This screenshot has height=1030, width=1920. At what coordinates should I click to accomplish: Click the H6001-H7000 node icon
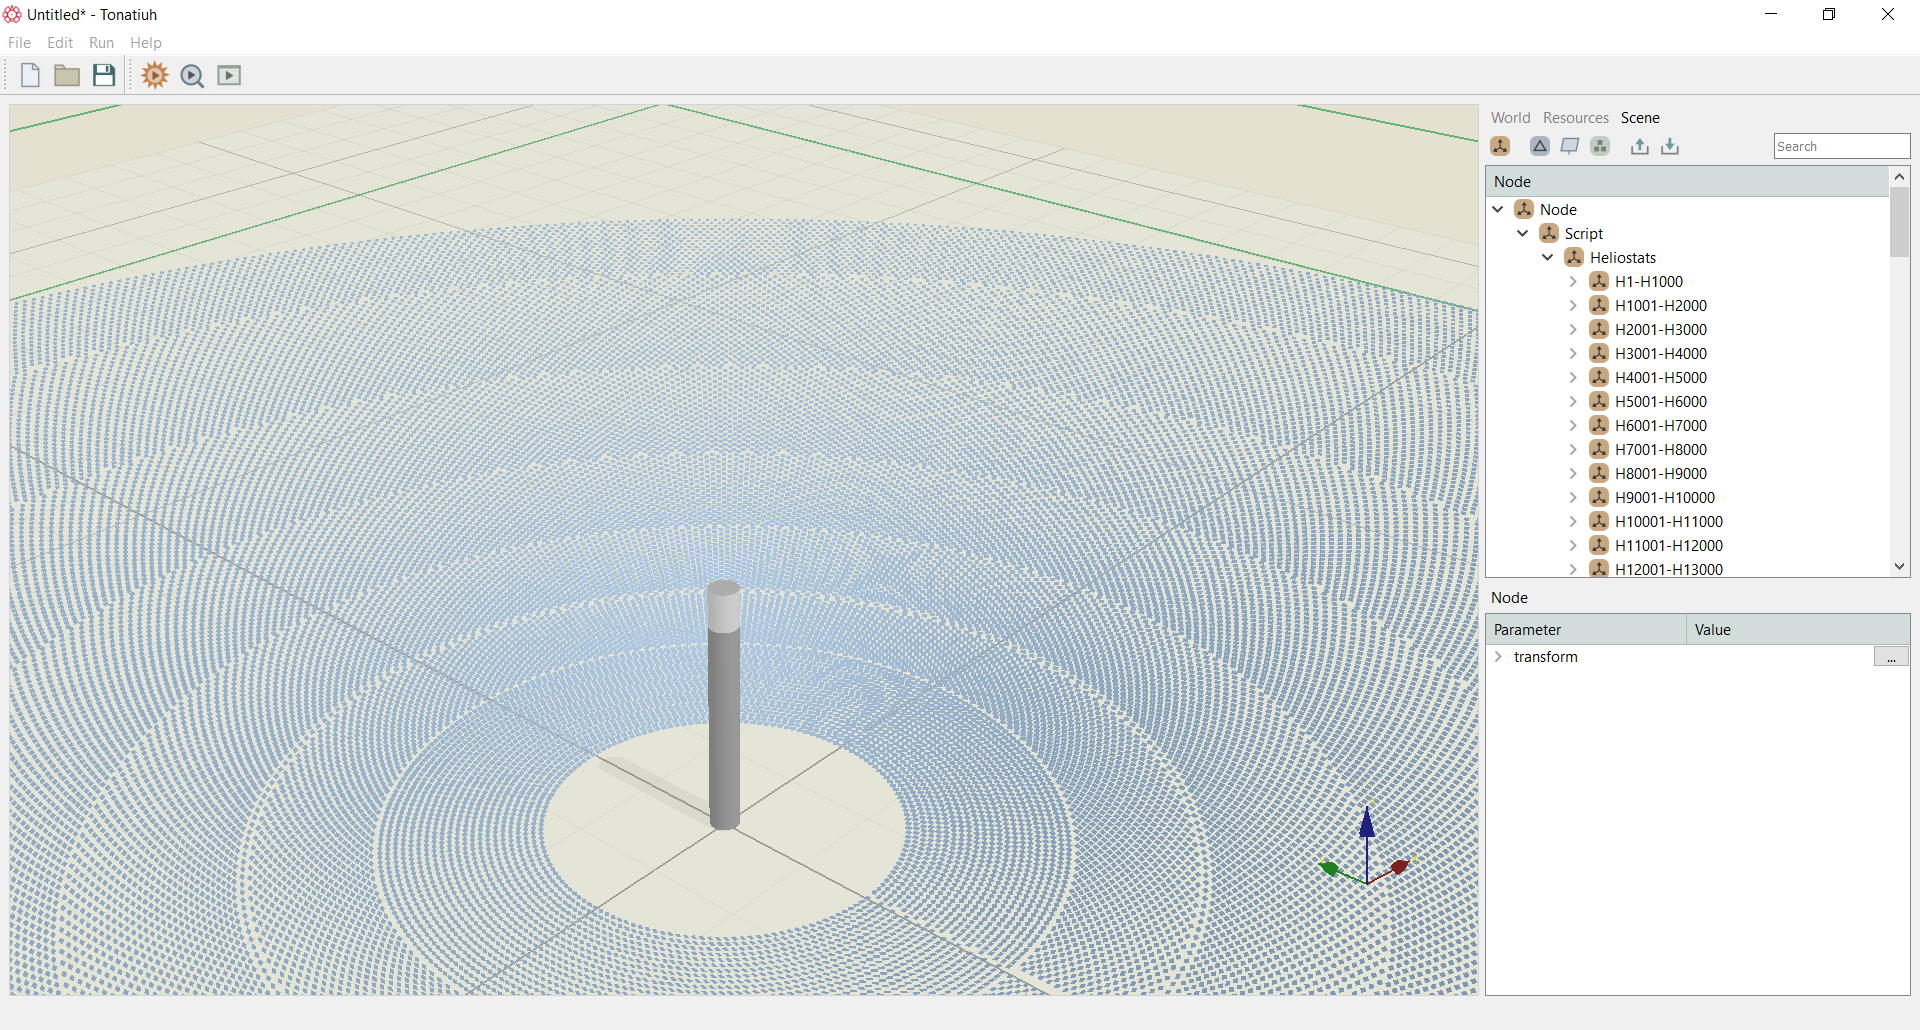coord(1599,425)
